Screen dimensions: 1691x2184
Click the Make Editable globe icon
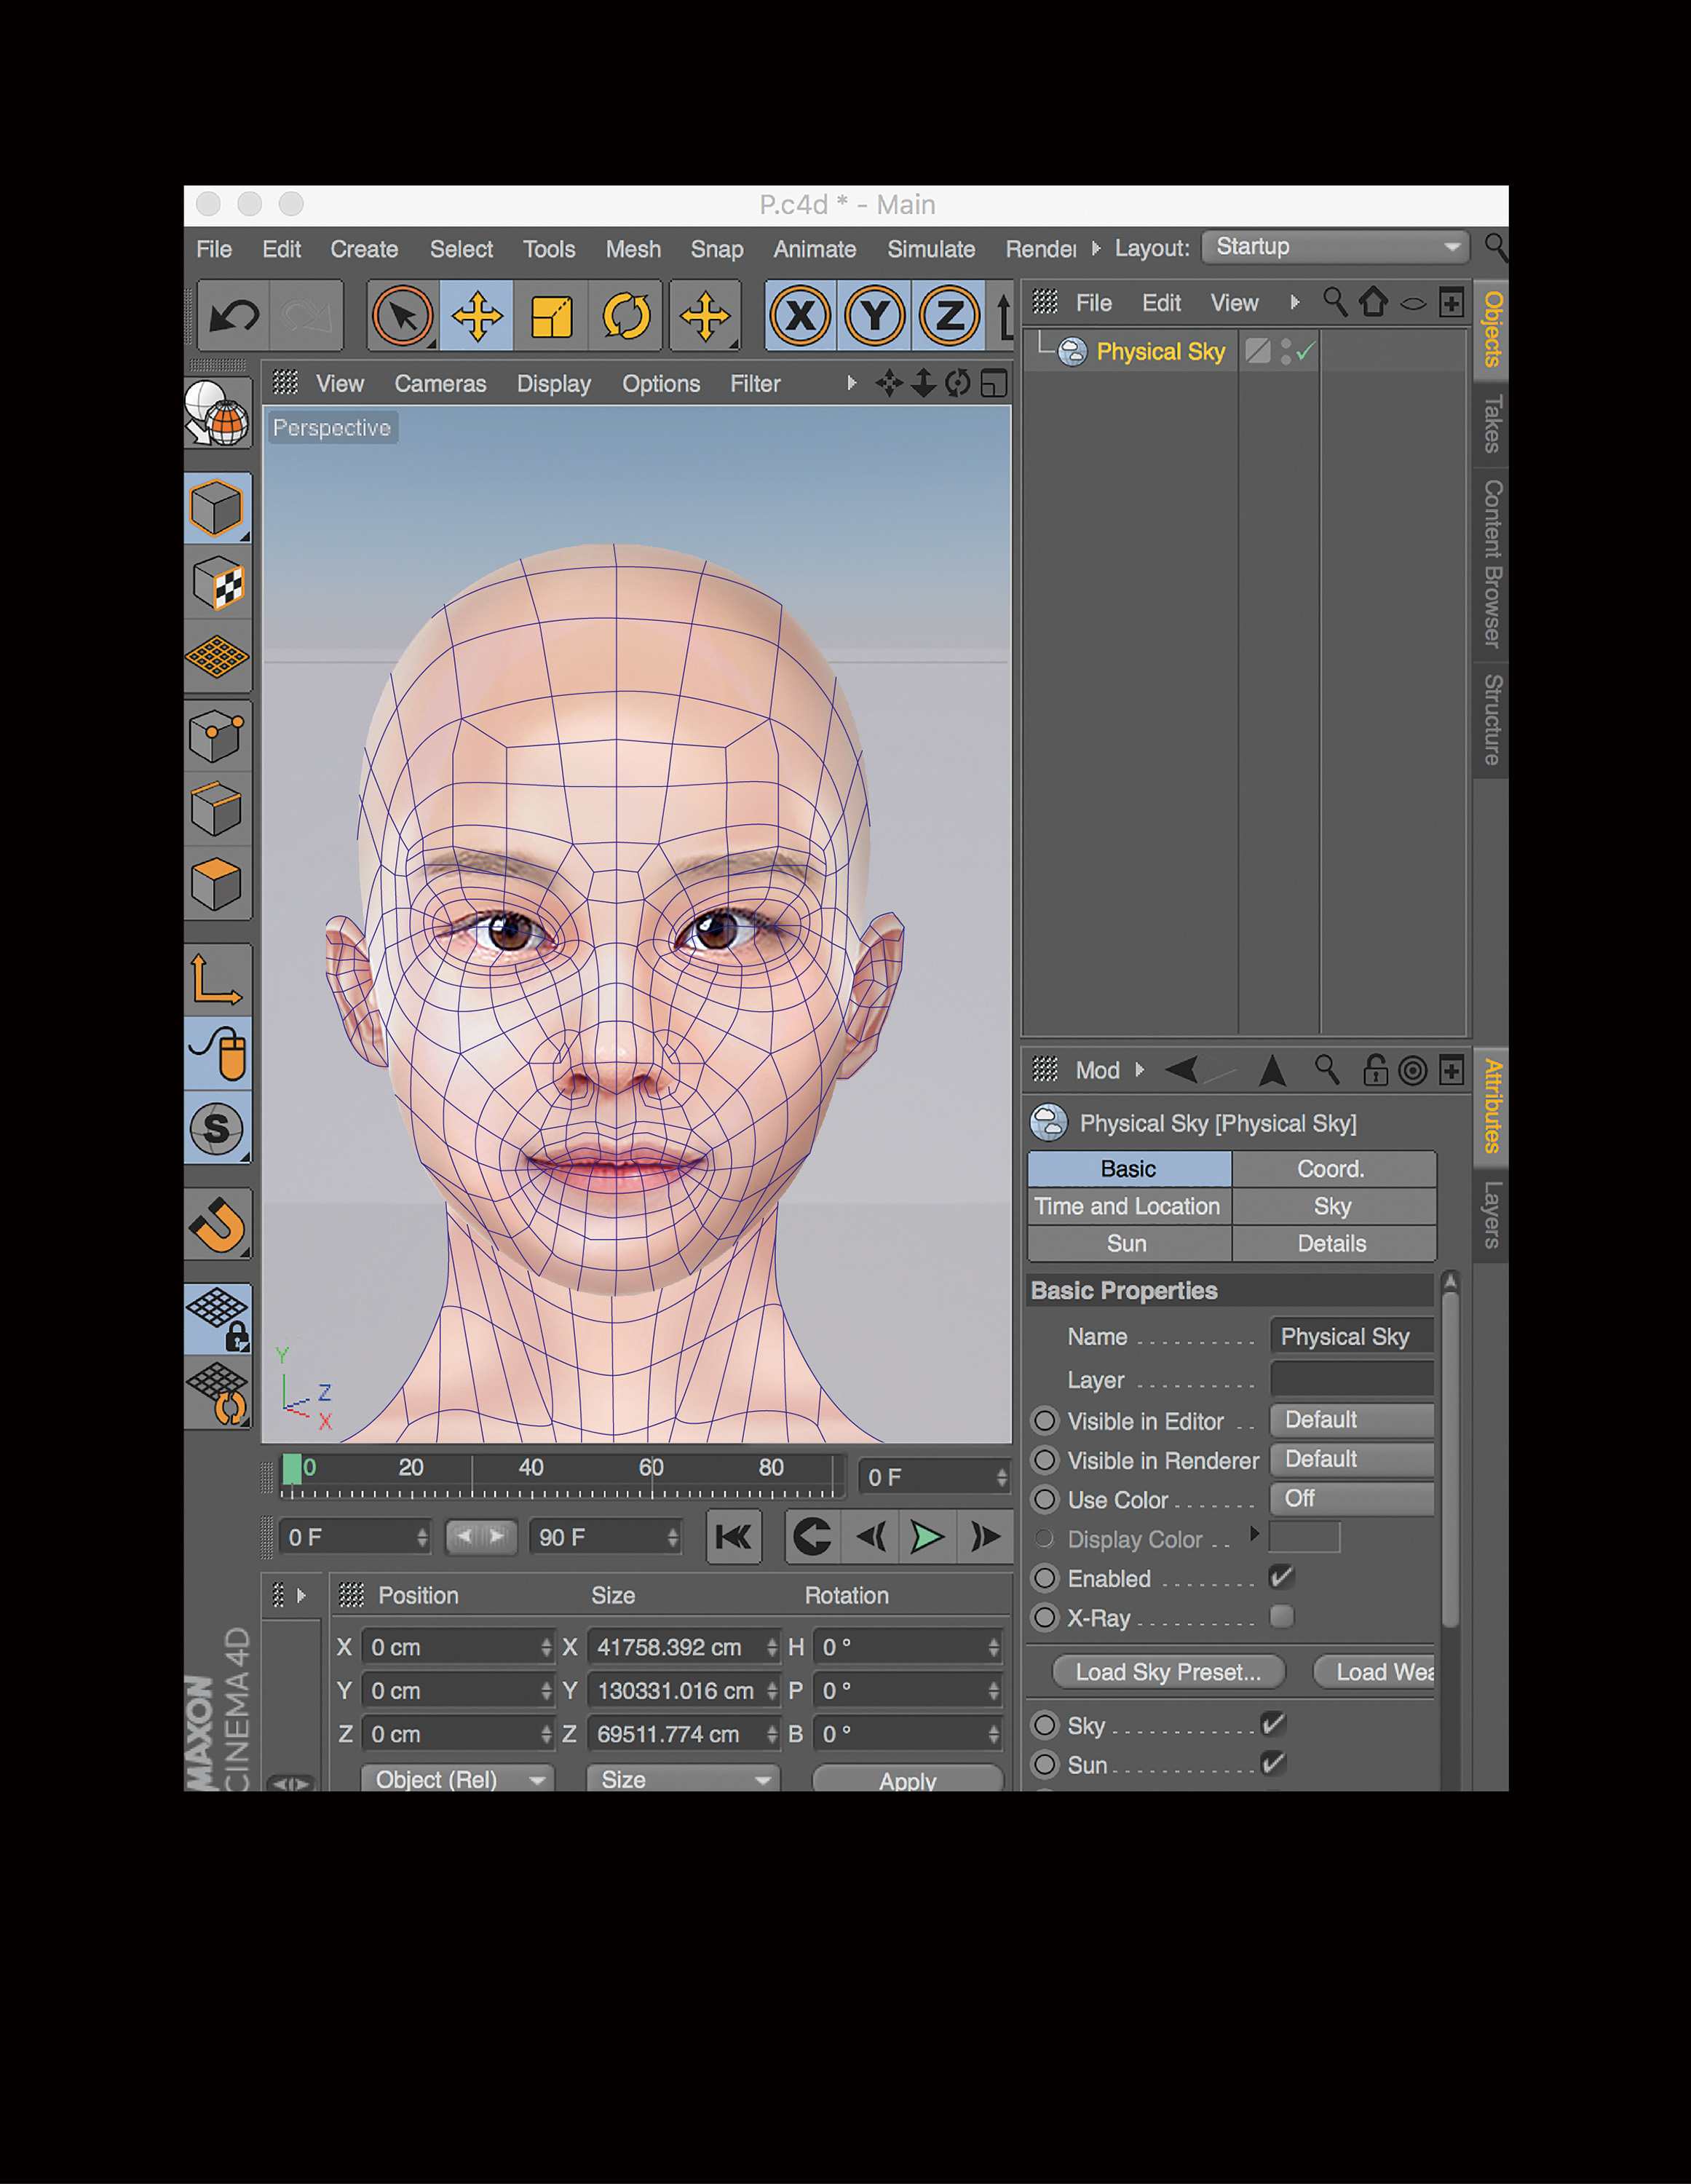click(217, 413)
